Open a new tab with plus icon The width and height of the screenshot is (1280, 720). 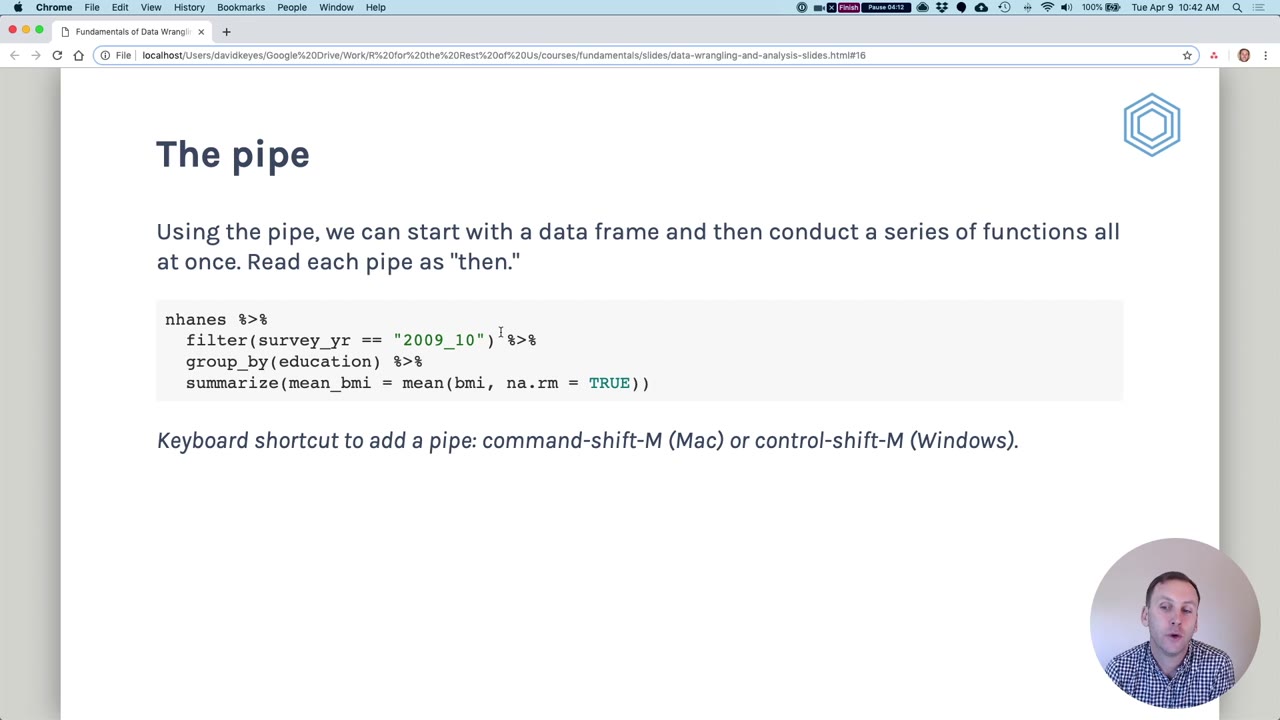click(226, 31)
